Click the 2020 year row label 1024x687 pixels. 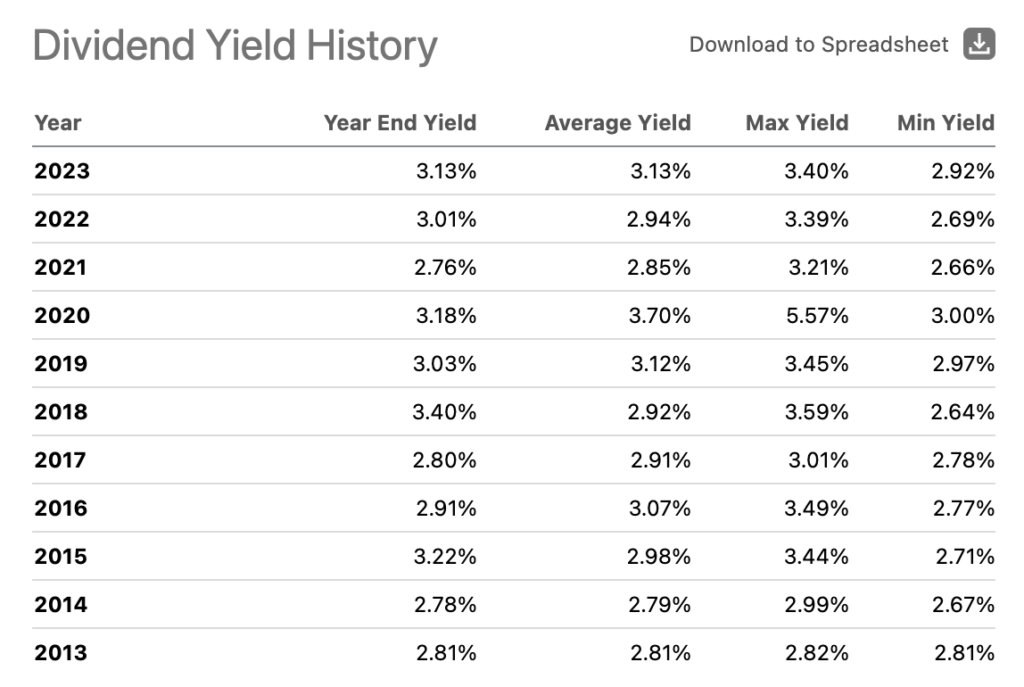pyautogui.click(x=62, y=316)
